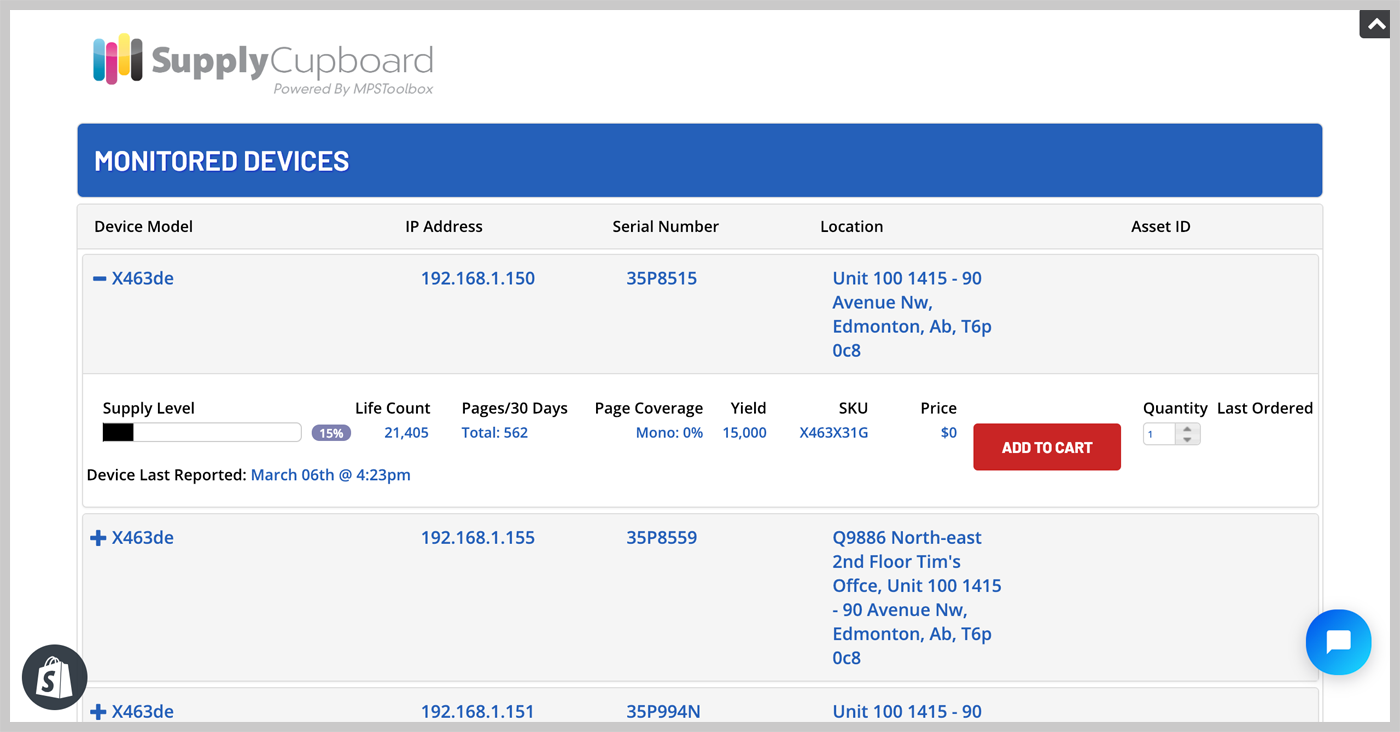Click the 15% supply level badge
Image resolution: width=1400 pixels, height=732 pixels.
coord(331,434)
